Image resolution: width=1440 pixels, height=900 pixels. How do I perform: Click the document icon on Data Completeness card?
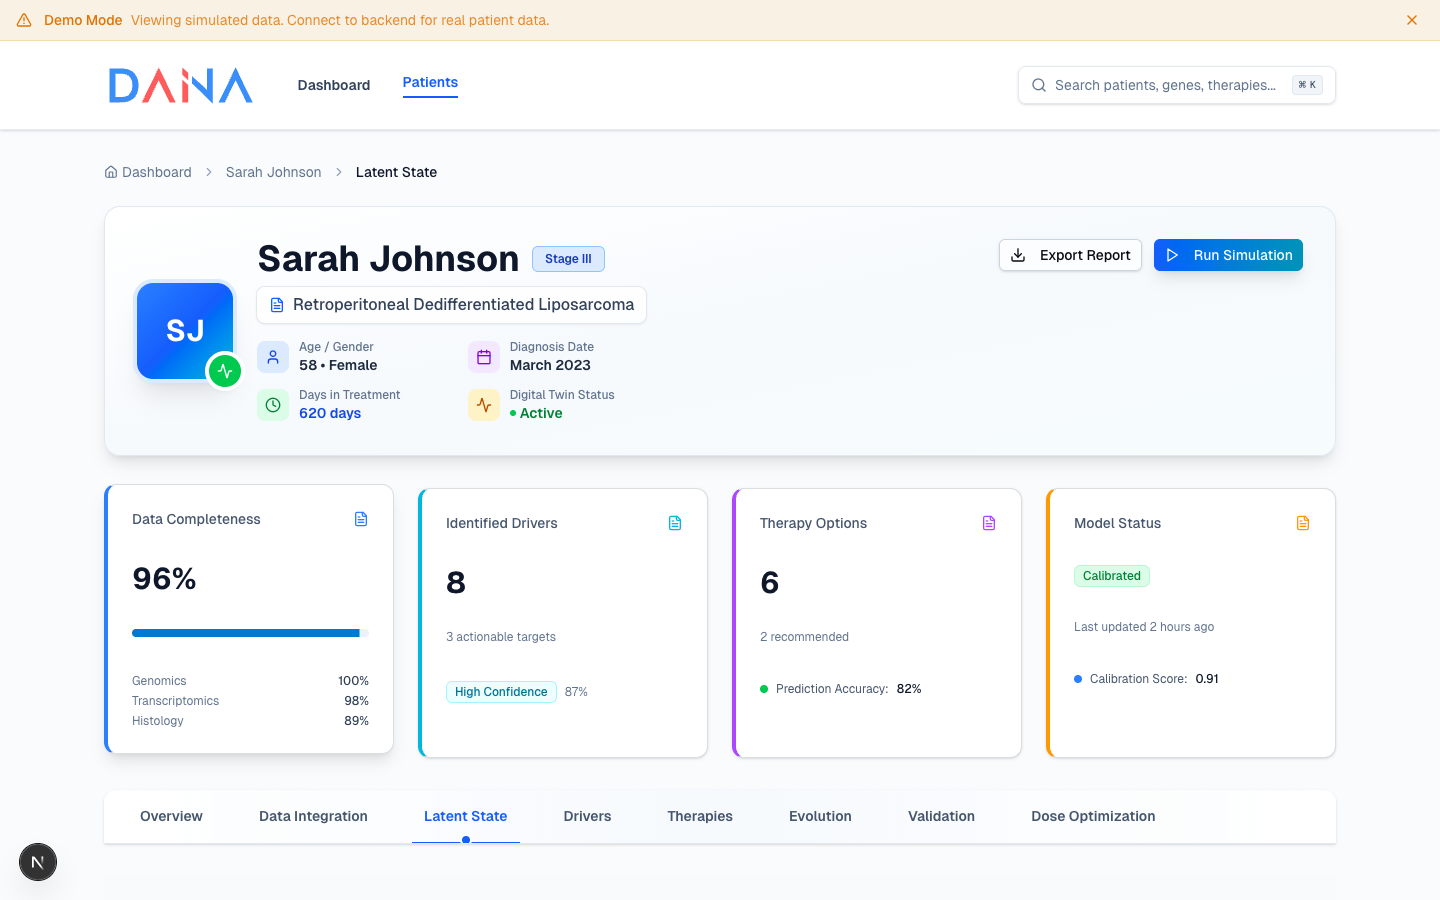coord(361,519)
